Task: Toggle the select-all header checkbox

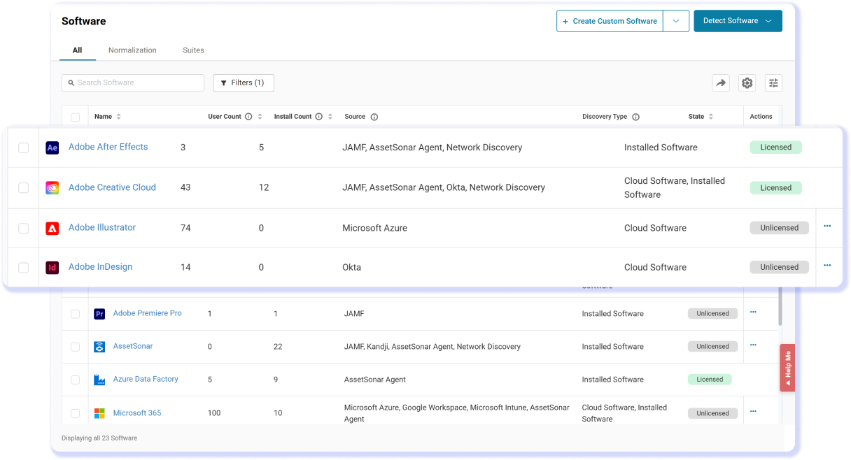Action: tap(75, 117)
